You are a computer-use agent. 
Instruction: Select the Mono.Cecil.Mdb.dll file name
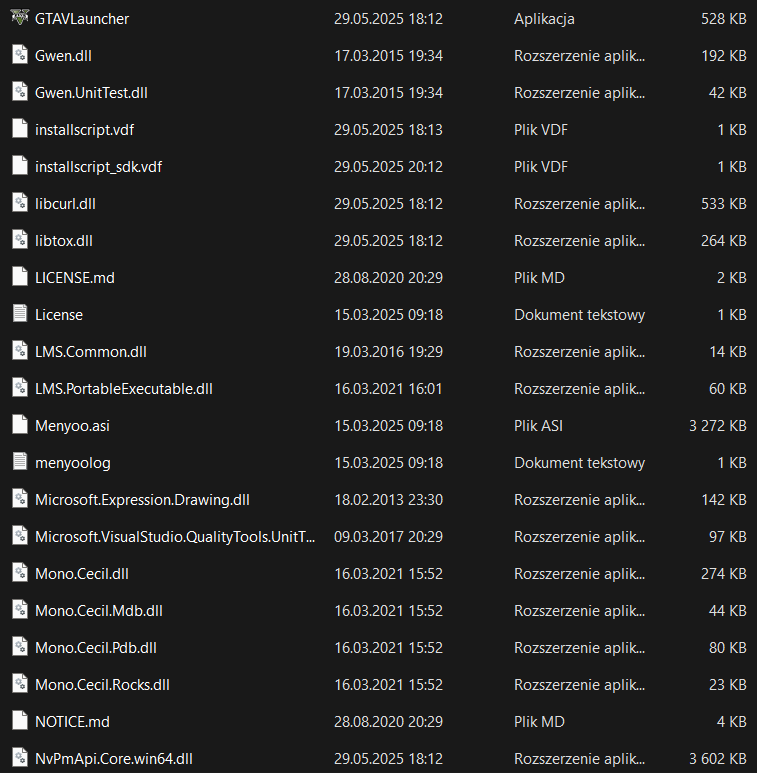point(99,610)
